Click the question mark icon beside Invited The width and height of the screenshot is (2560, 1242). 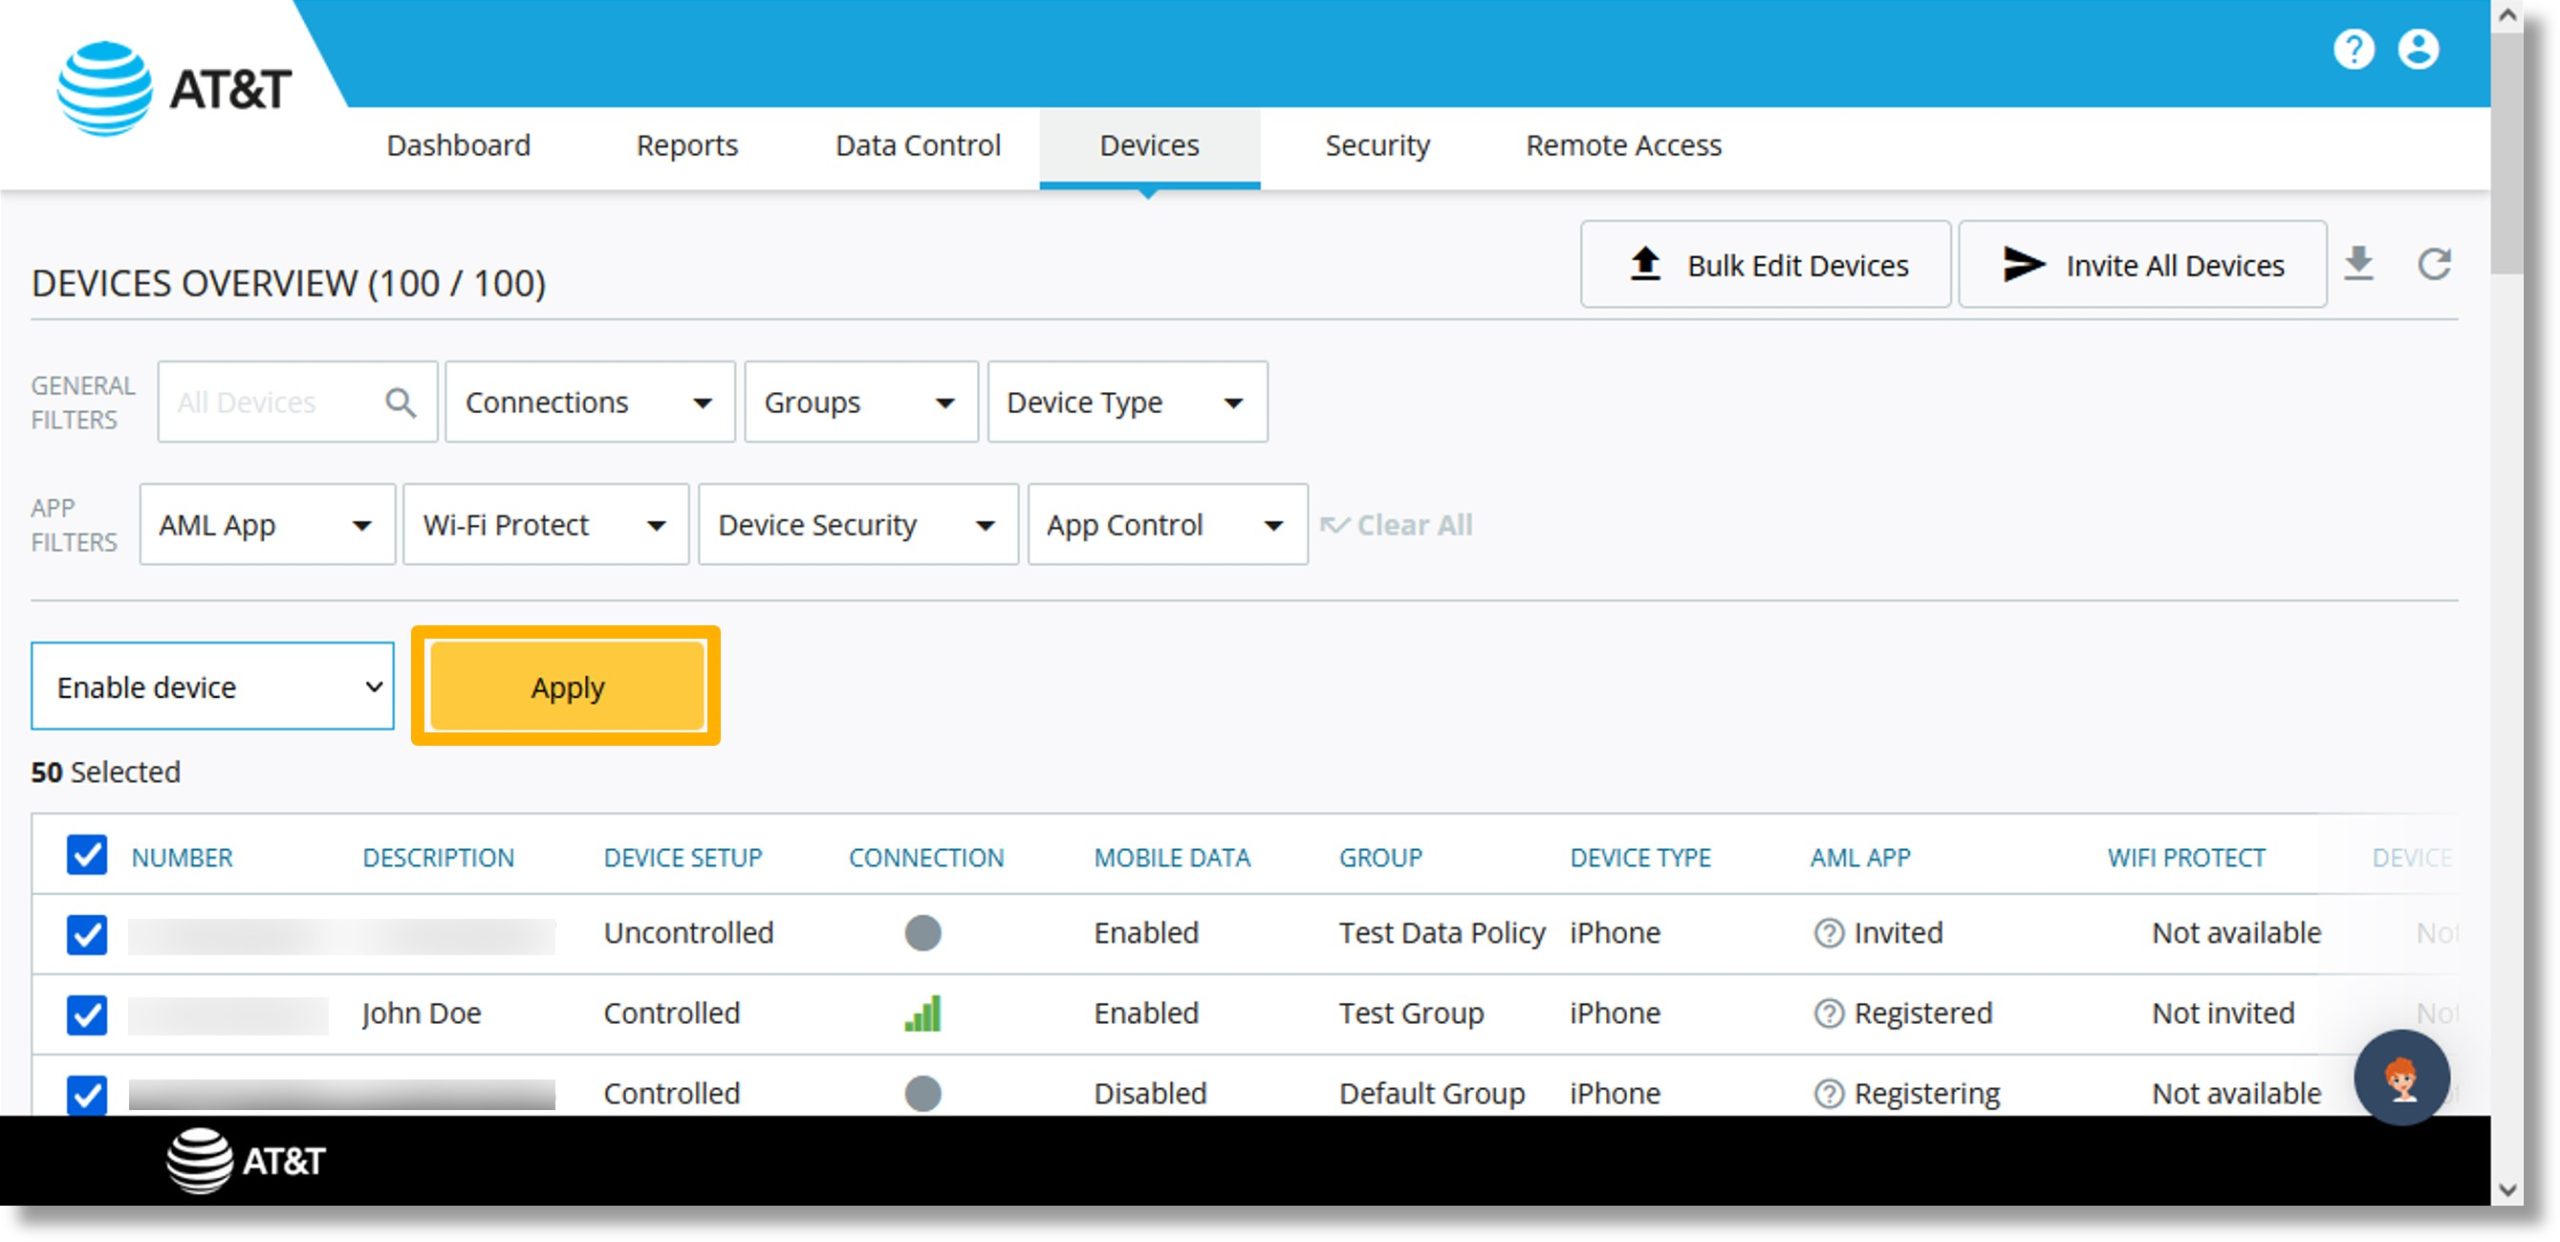pyautogui.click(x=1828, y=933)
